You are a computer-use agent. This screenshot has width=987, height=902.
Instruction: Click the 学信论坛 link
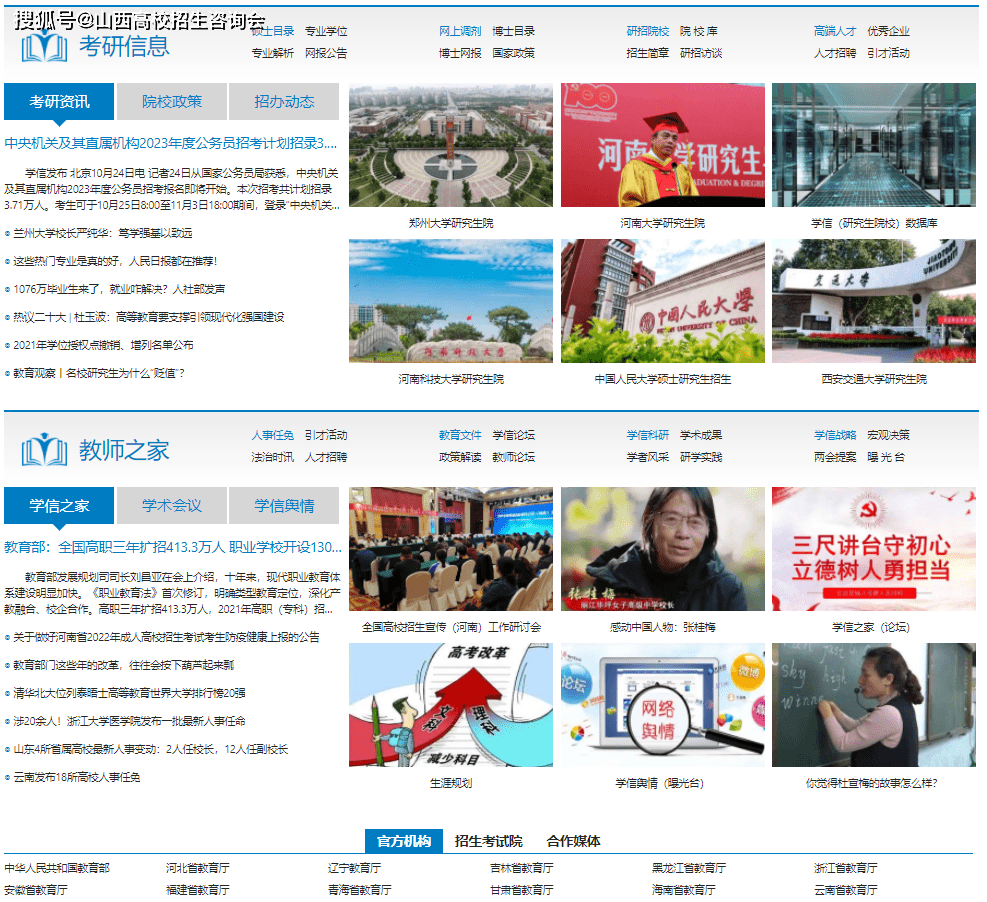pos(514,435)
